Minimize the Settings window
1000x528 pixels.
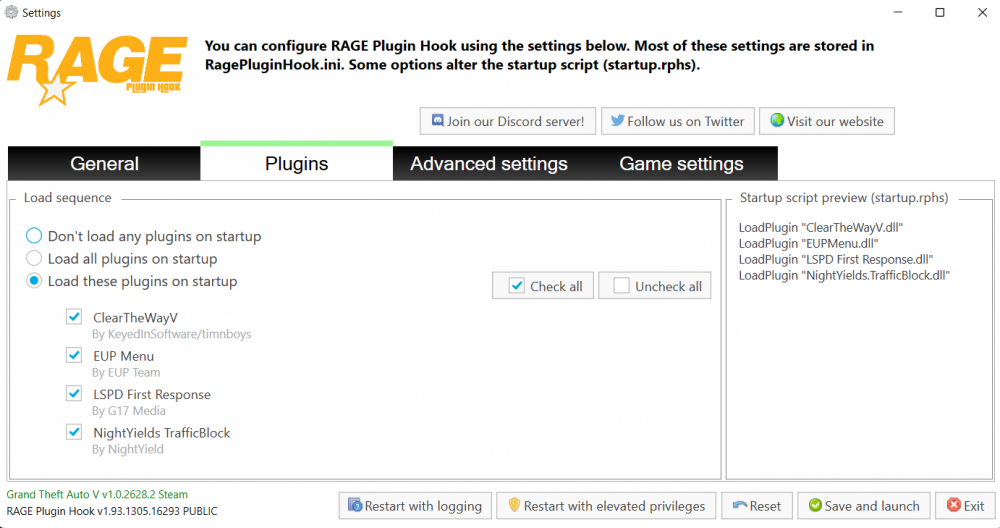[897, 12]
